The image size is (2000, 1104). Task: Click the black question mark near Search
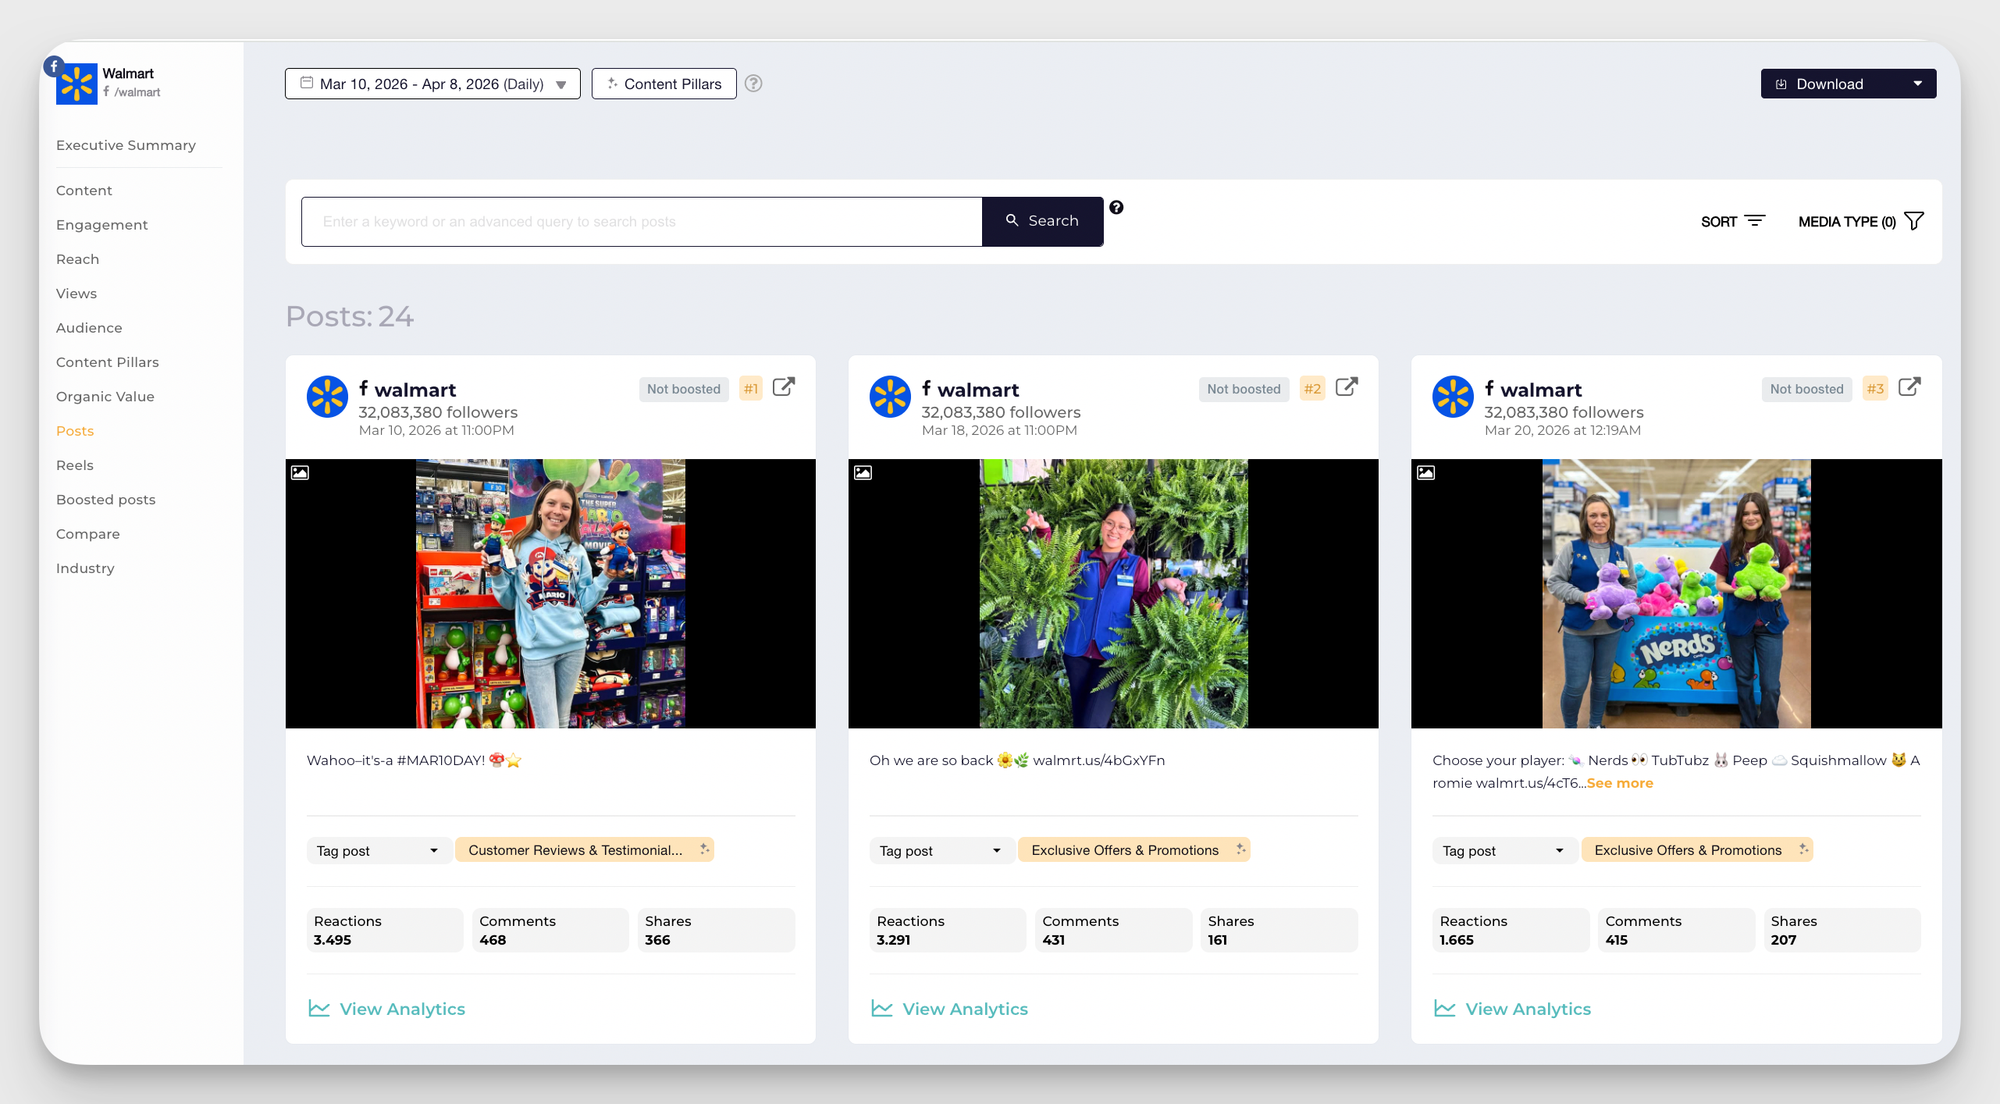[1116, 207]
